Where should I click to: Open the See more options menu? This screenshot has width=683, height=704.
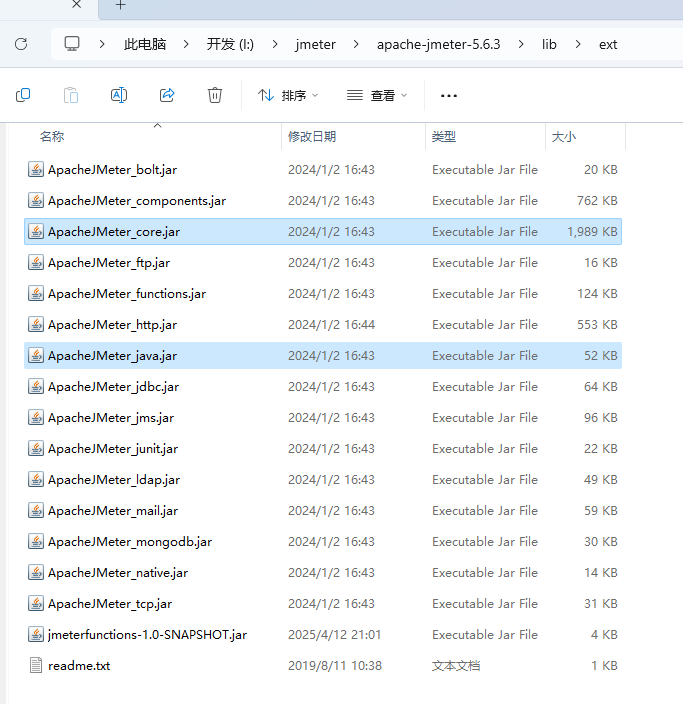(448, 95)
